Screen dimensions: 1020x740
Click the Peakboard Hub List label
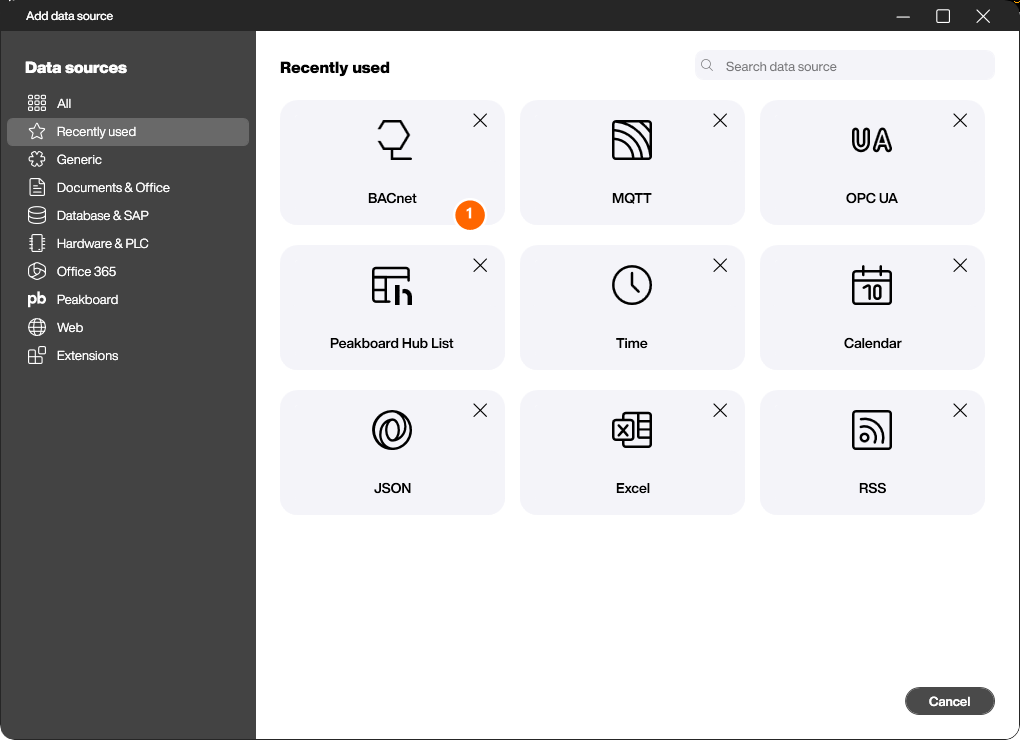coord(392,343)
